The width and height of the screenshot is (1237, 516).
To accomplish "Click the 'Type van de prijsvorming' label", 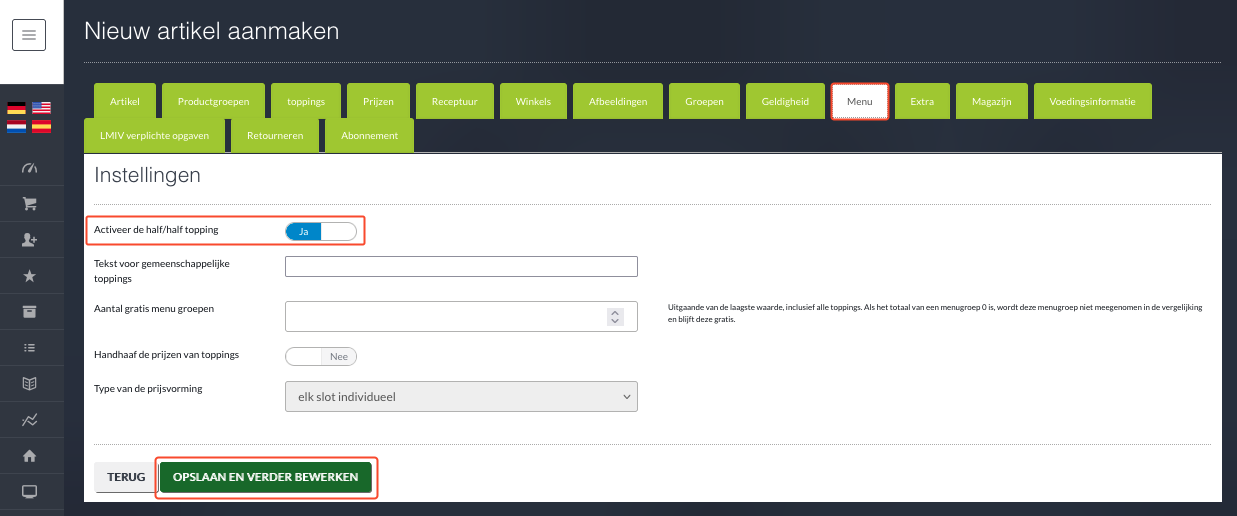I will 148,388.
